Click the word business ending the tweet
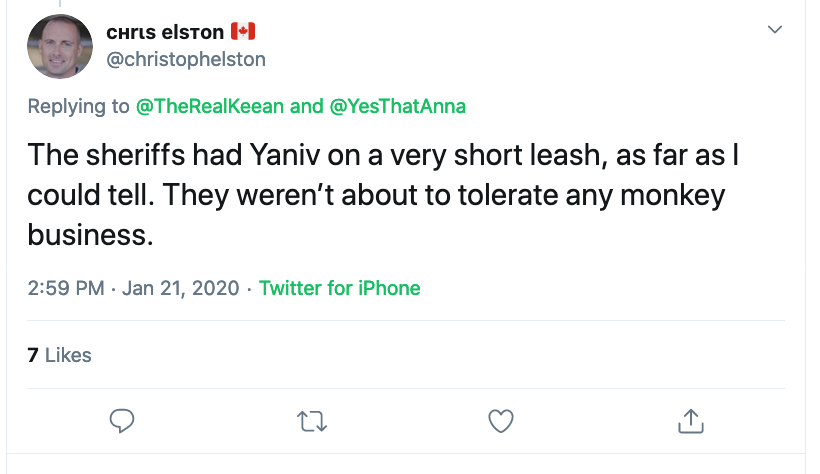 [90, 234]
